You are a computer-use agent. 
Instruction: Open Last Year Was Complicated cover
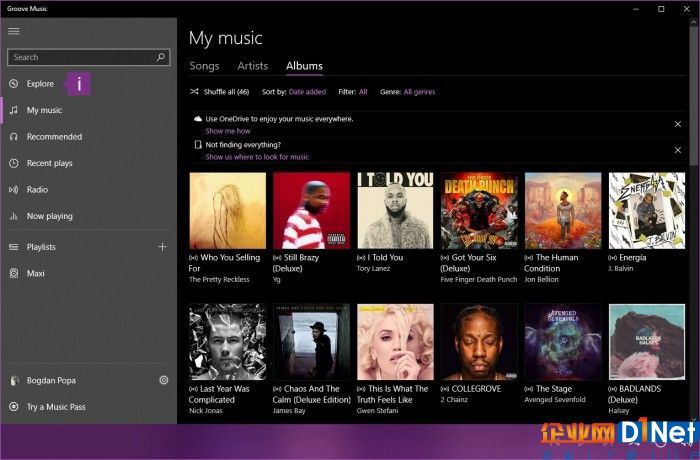tap(228, 342)
